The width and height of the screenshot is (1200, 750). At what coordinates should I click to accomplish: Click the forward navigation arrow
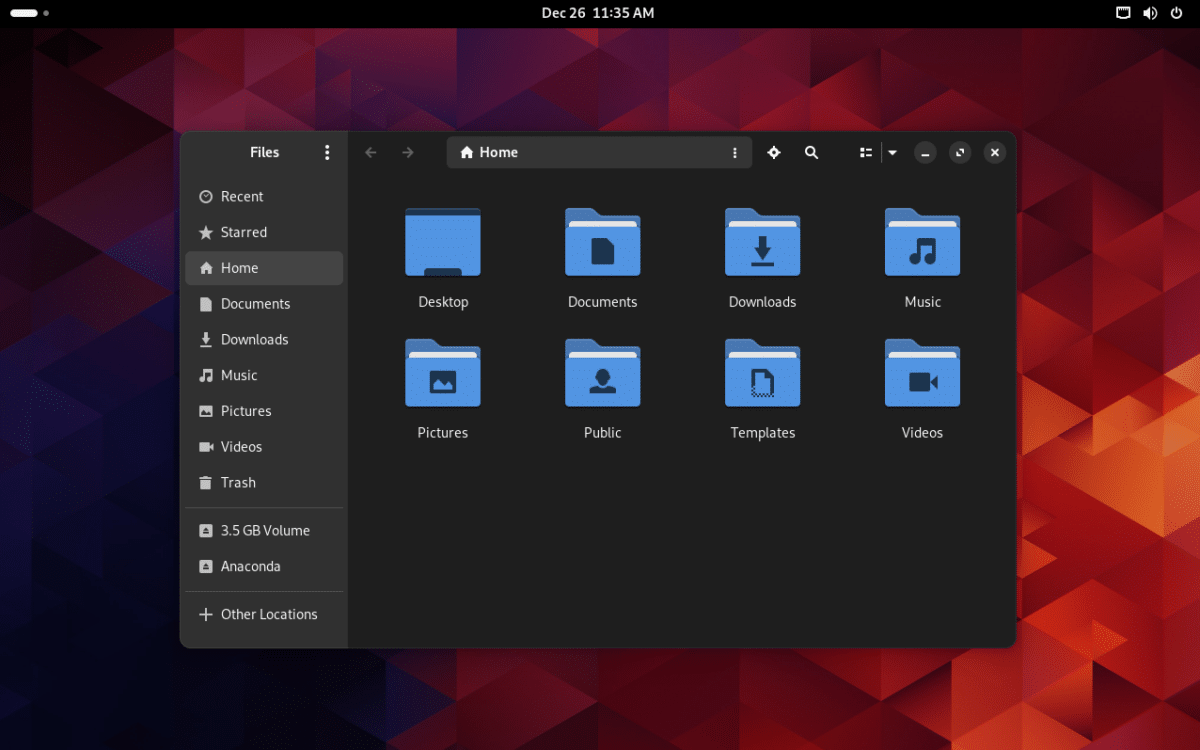pos(407,152)
